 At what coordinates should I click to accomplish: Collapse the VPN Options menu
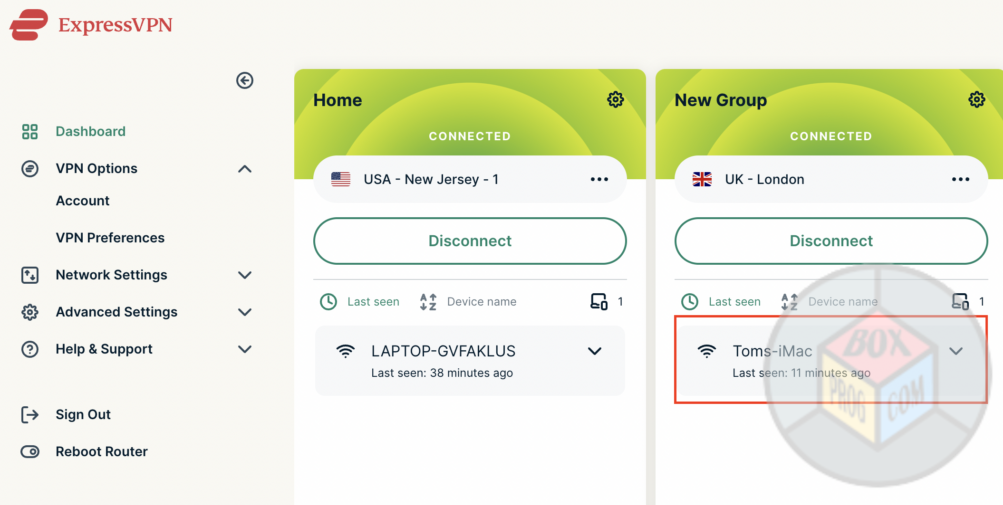point(244,169)
